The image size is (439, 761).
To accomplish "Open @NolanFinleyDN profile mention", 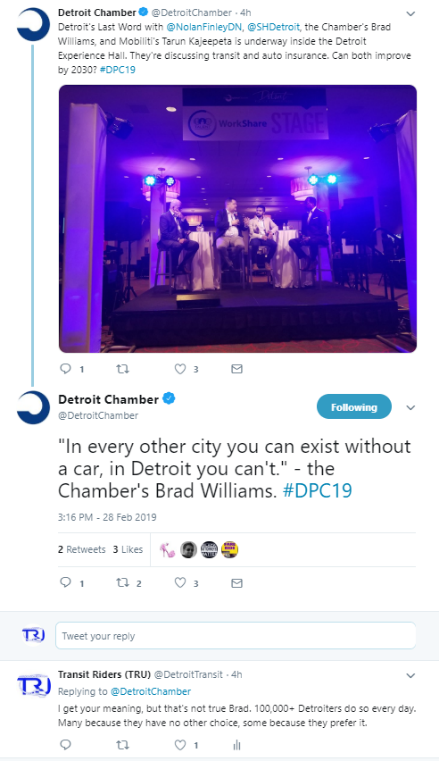I will click(205, 27).
